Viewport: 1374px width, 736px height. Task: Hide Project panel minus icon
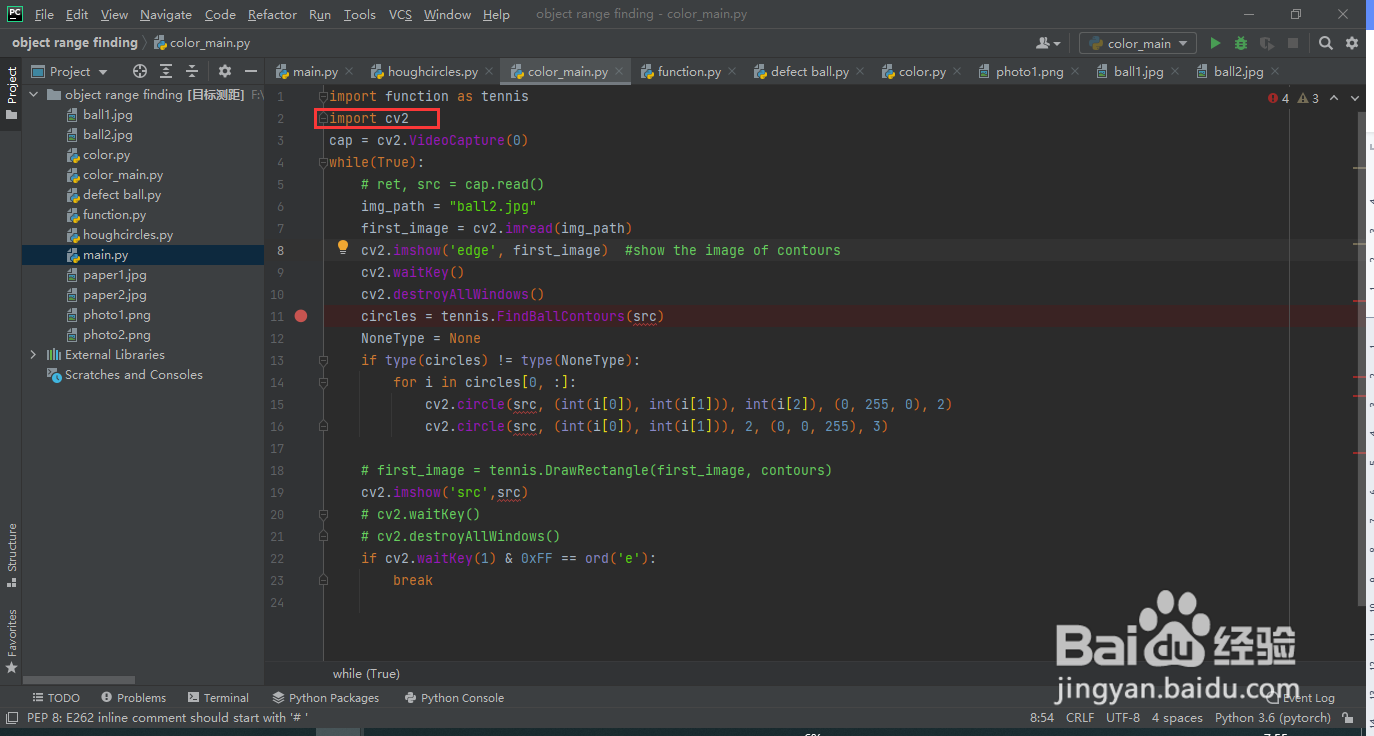251,71
